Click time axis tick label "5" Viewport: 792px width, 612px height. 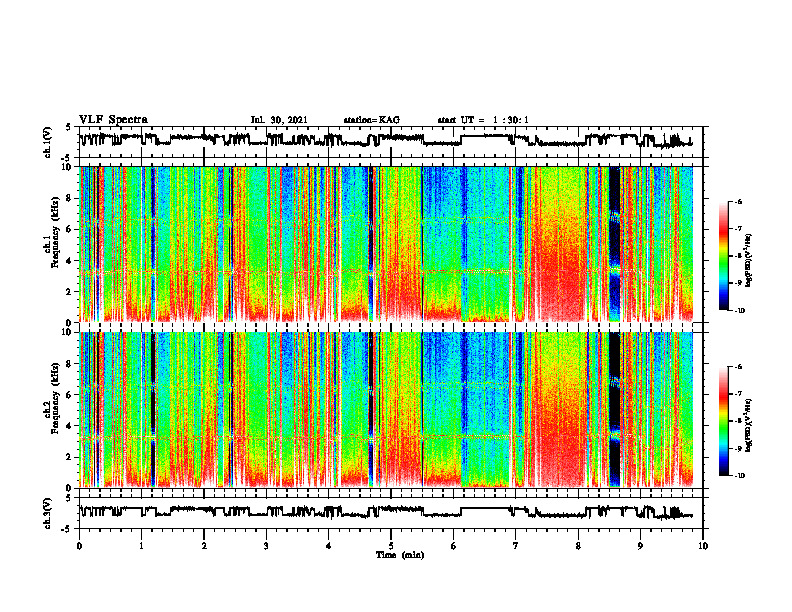click(391, 546)
